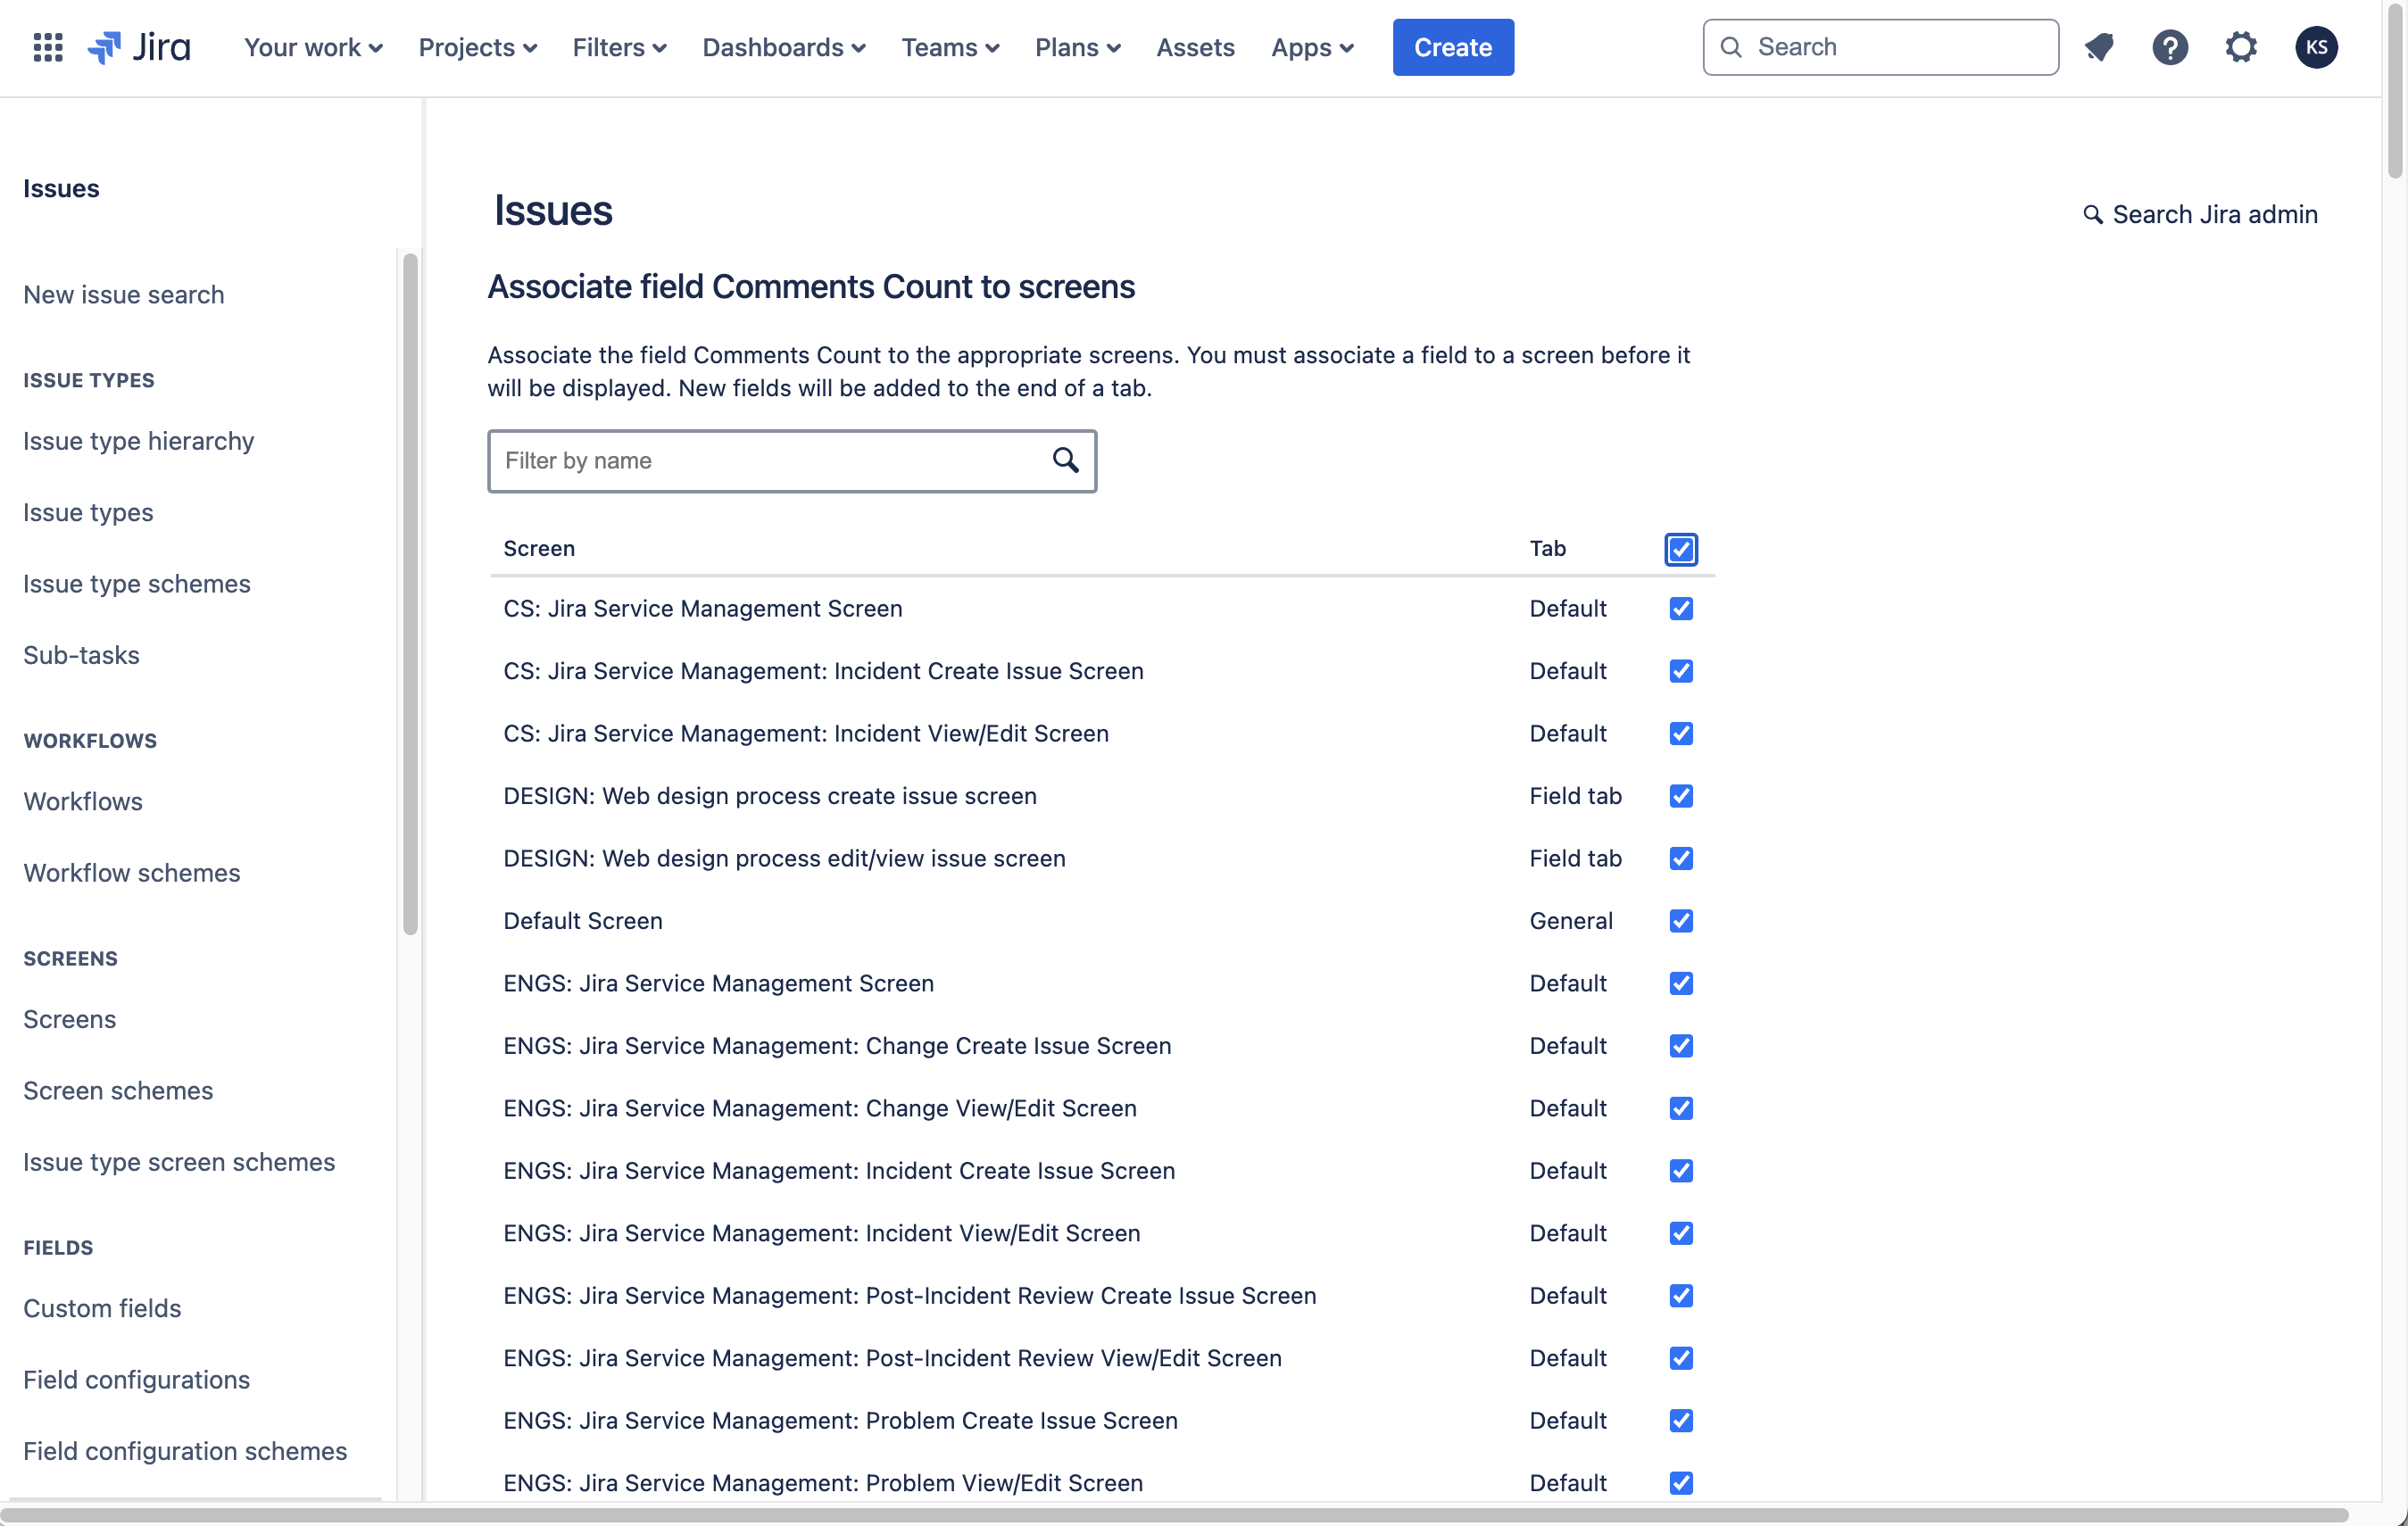This screenshot has width=2408, height=1526.
Task: Open the KS profile avatar
Action: (2316, 47)
